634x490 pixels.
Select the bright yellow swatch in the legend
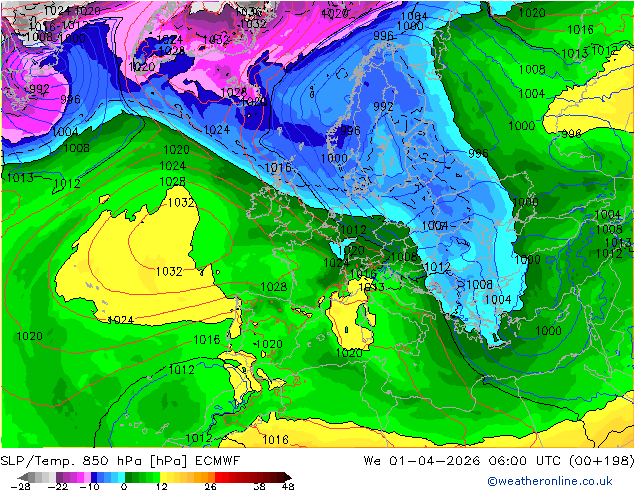click(163, 477)
